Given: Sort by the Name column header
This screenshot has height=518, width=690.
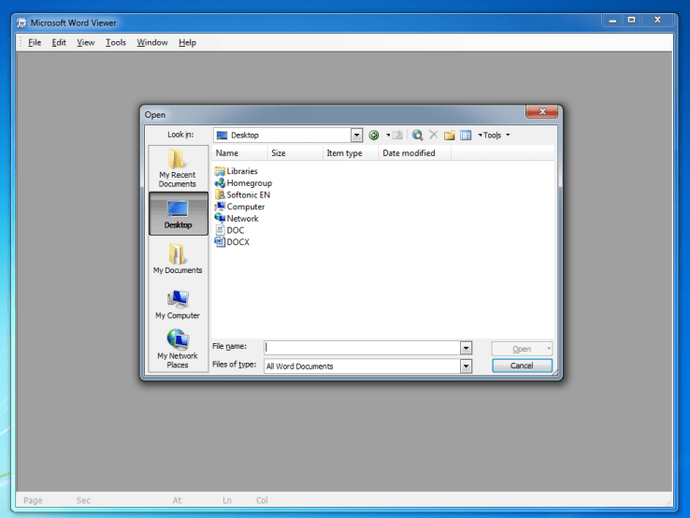Looking at the screenshot, I should tap(240, 153).
